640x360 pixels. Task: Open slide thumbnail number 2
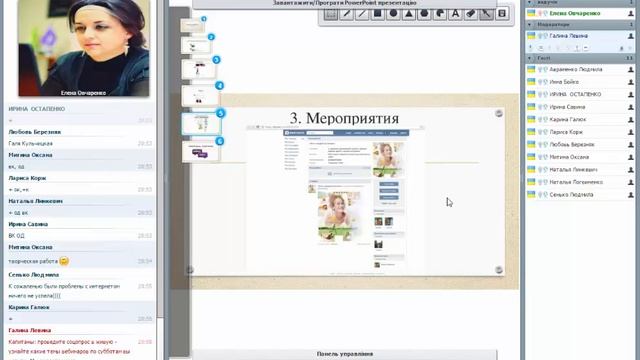tap(196, 45)
